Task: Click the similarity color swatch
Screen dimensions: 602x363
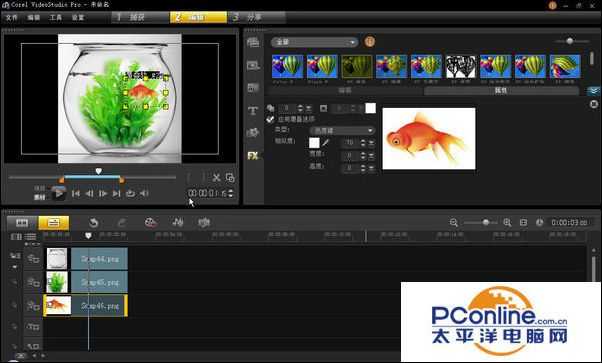Action: click(x=314, y=143)
